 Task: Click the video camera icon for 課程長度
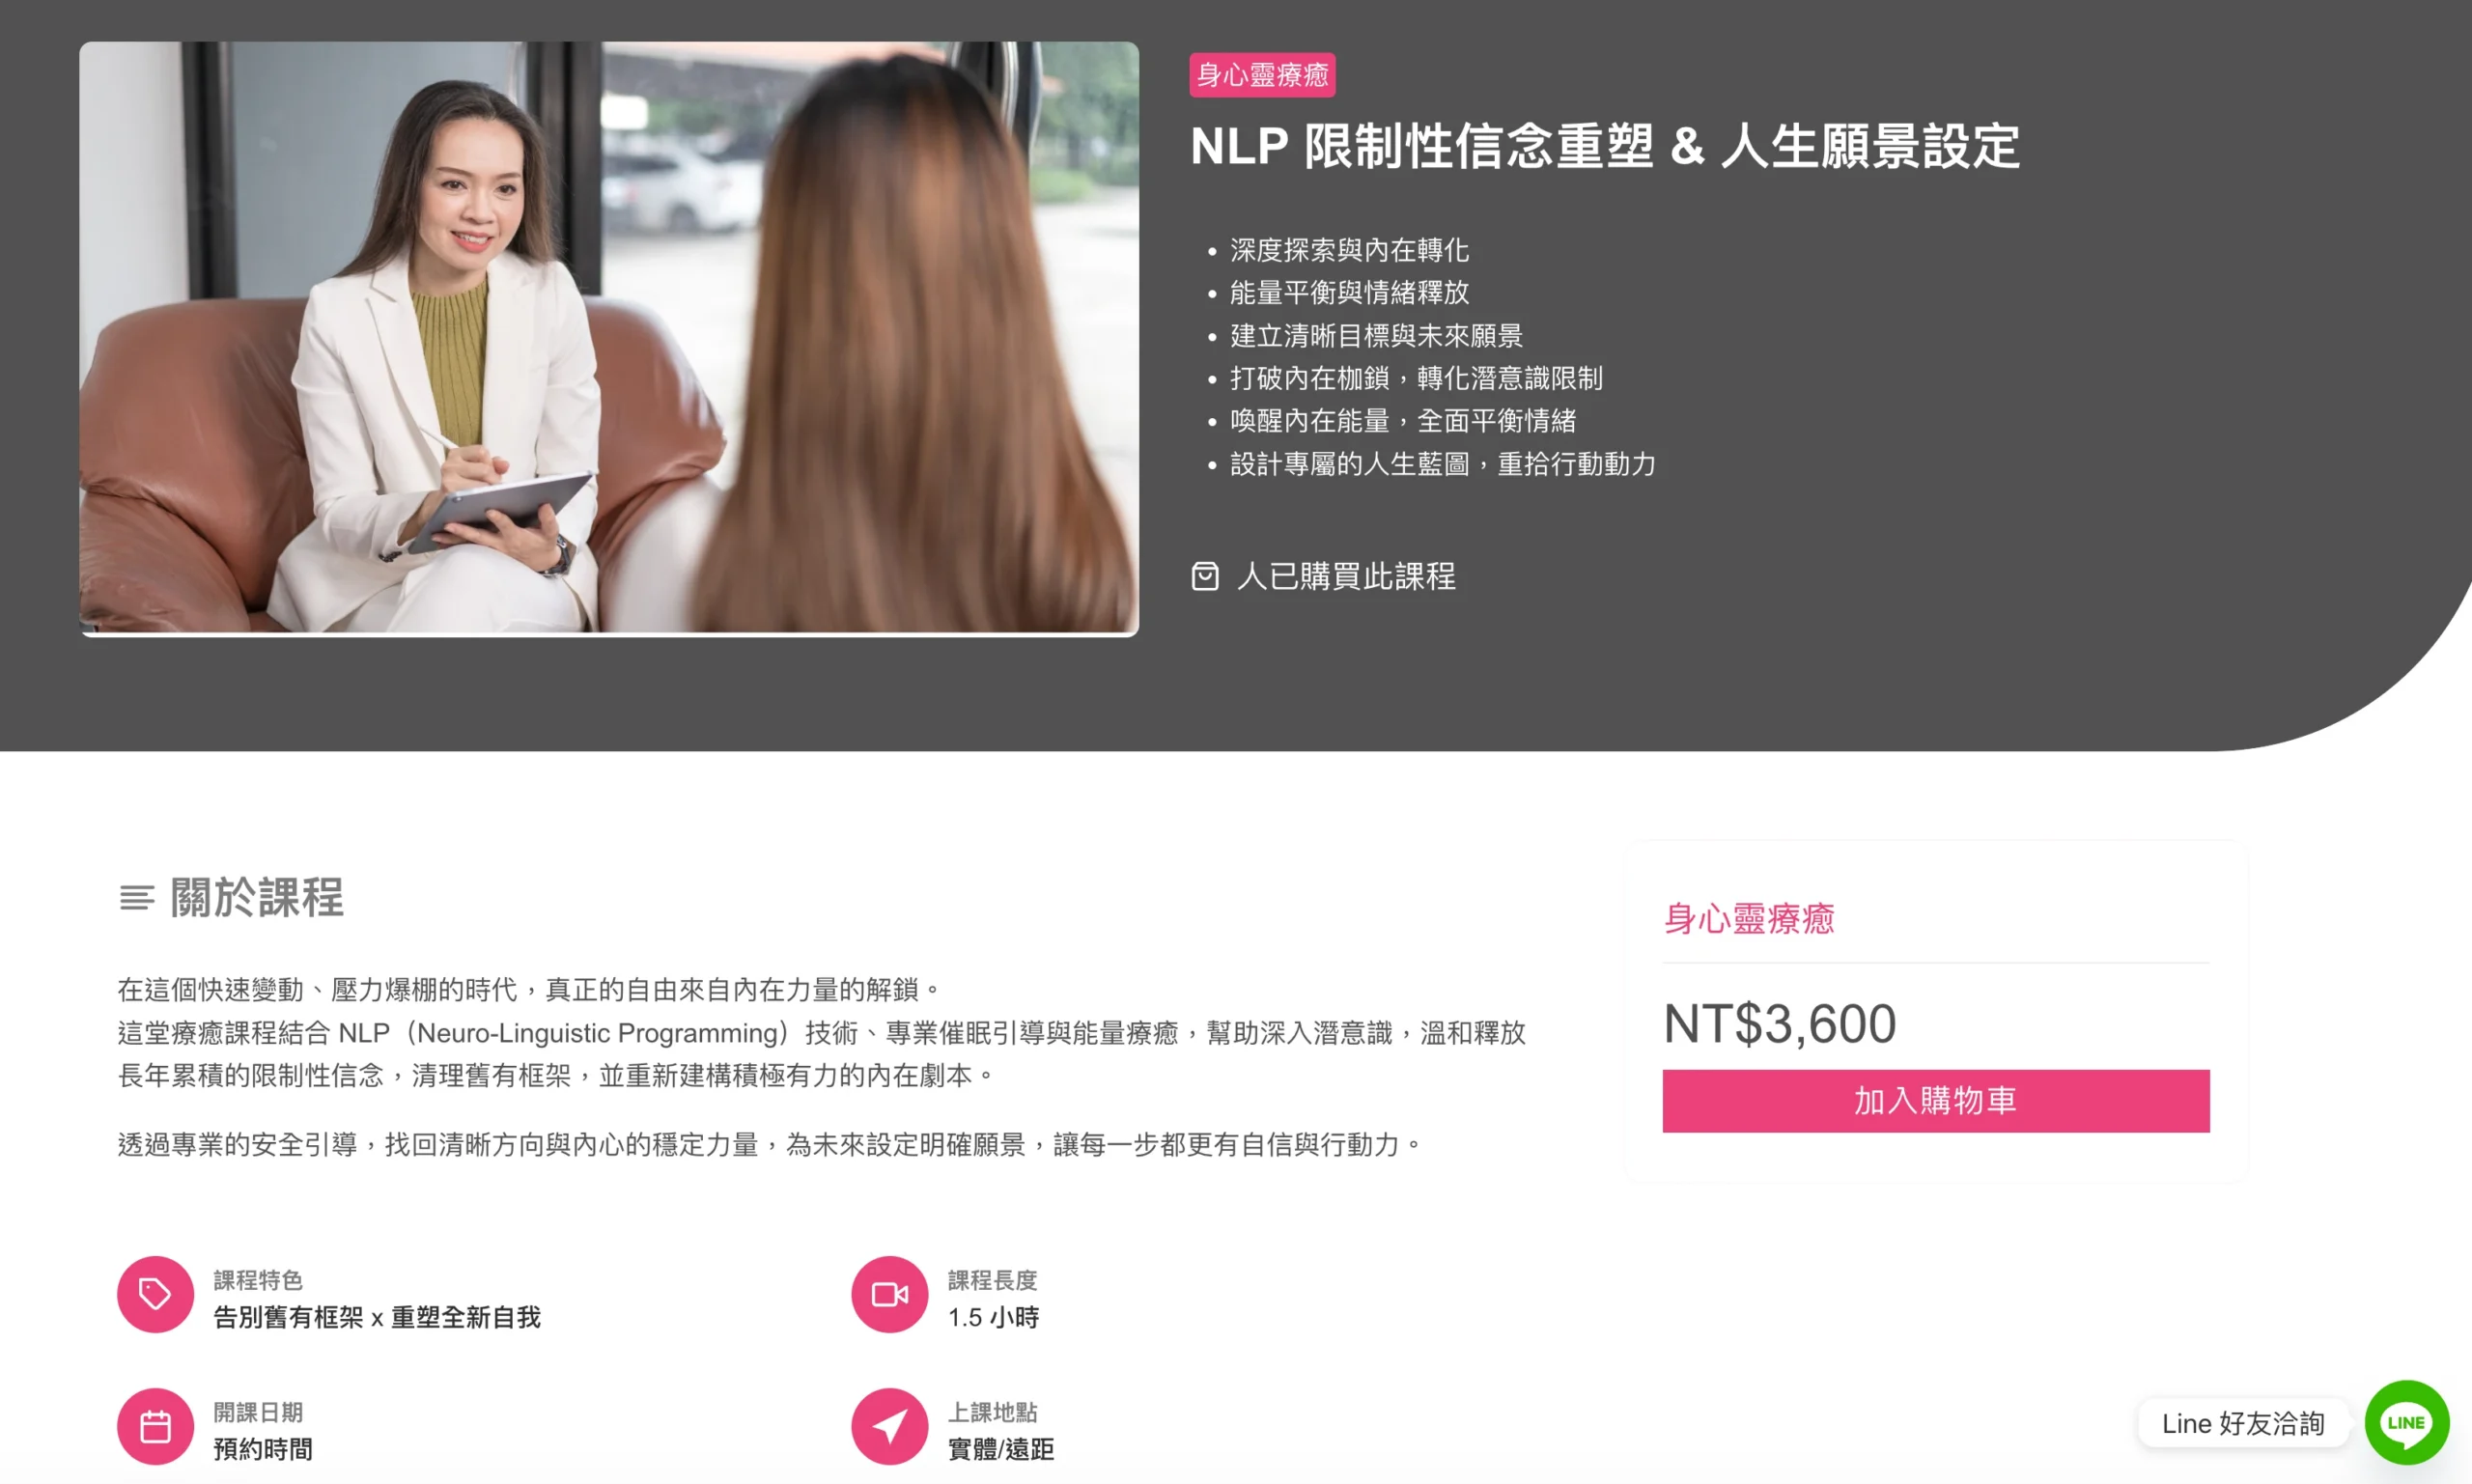tap(889, 1294)
